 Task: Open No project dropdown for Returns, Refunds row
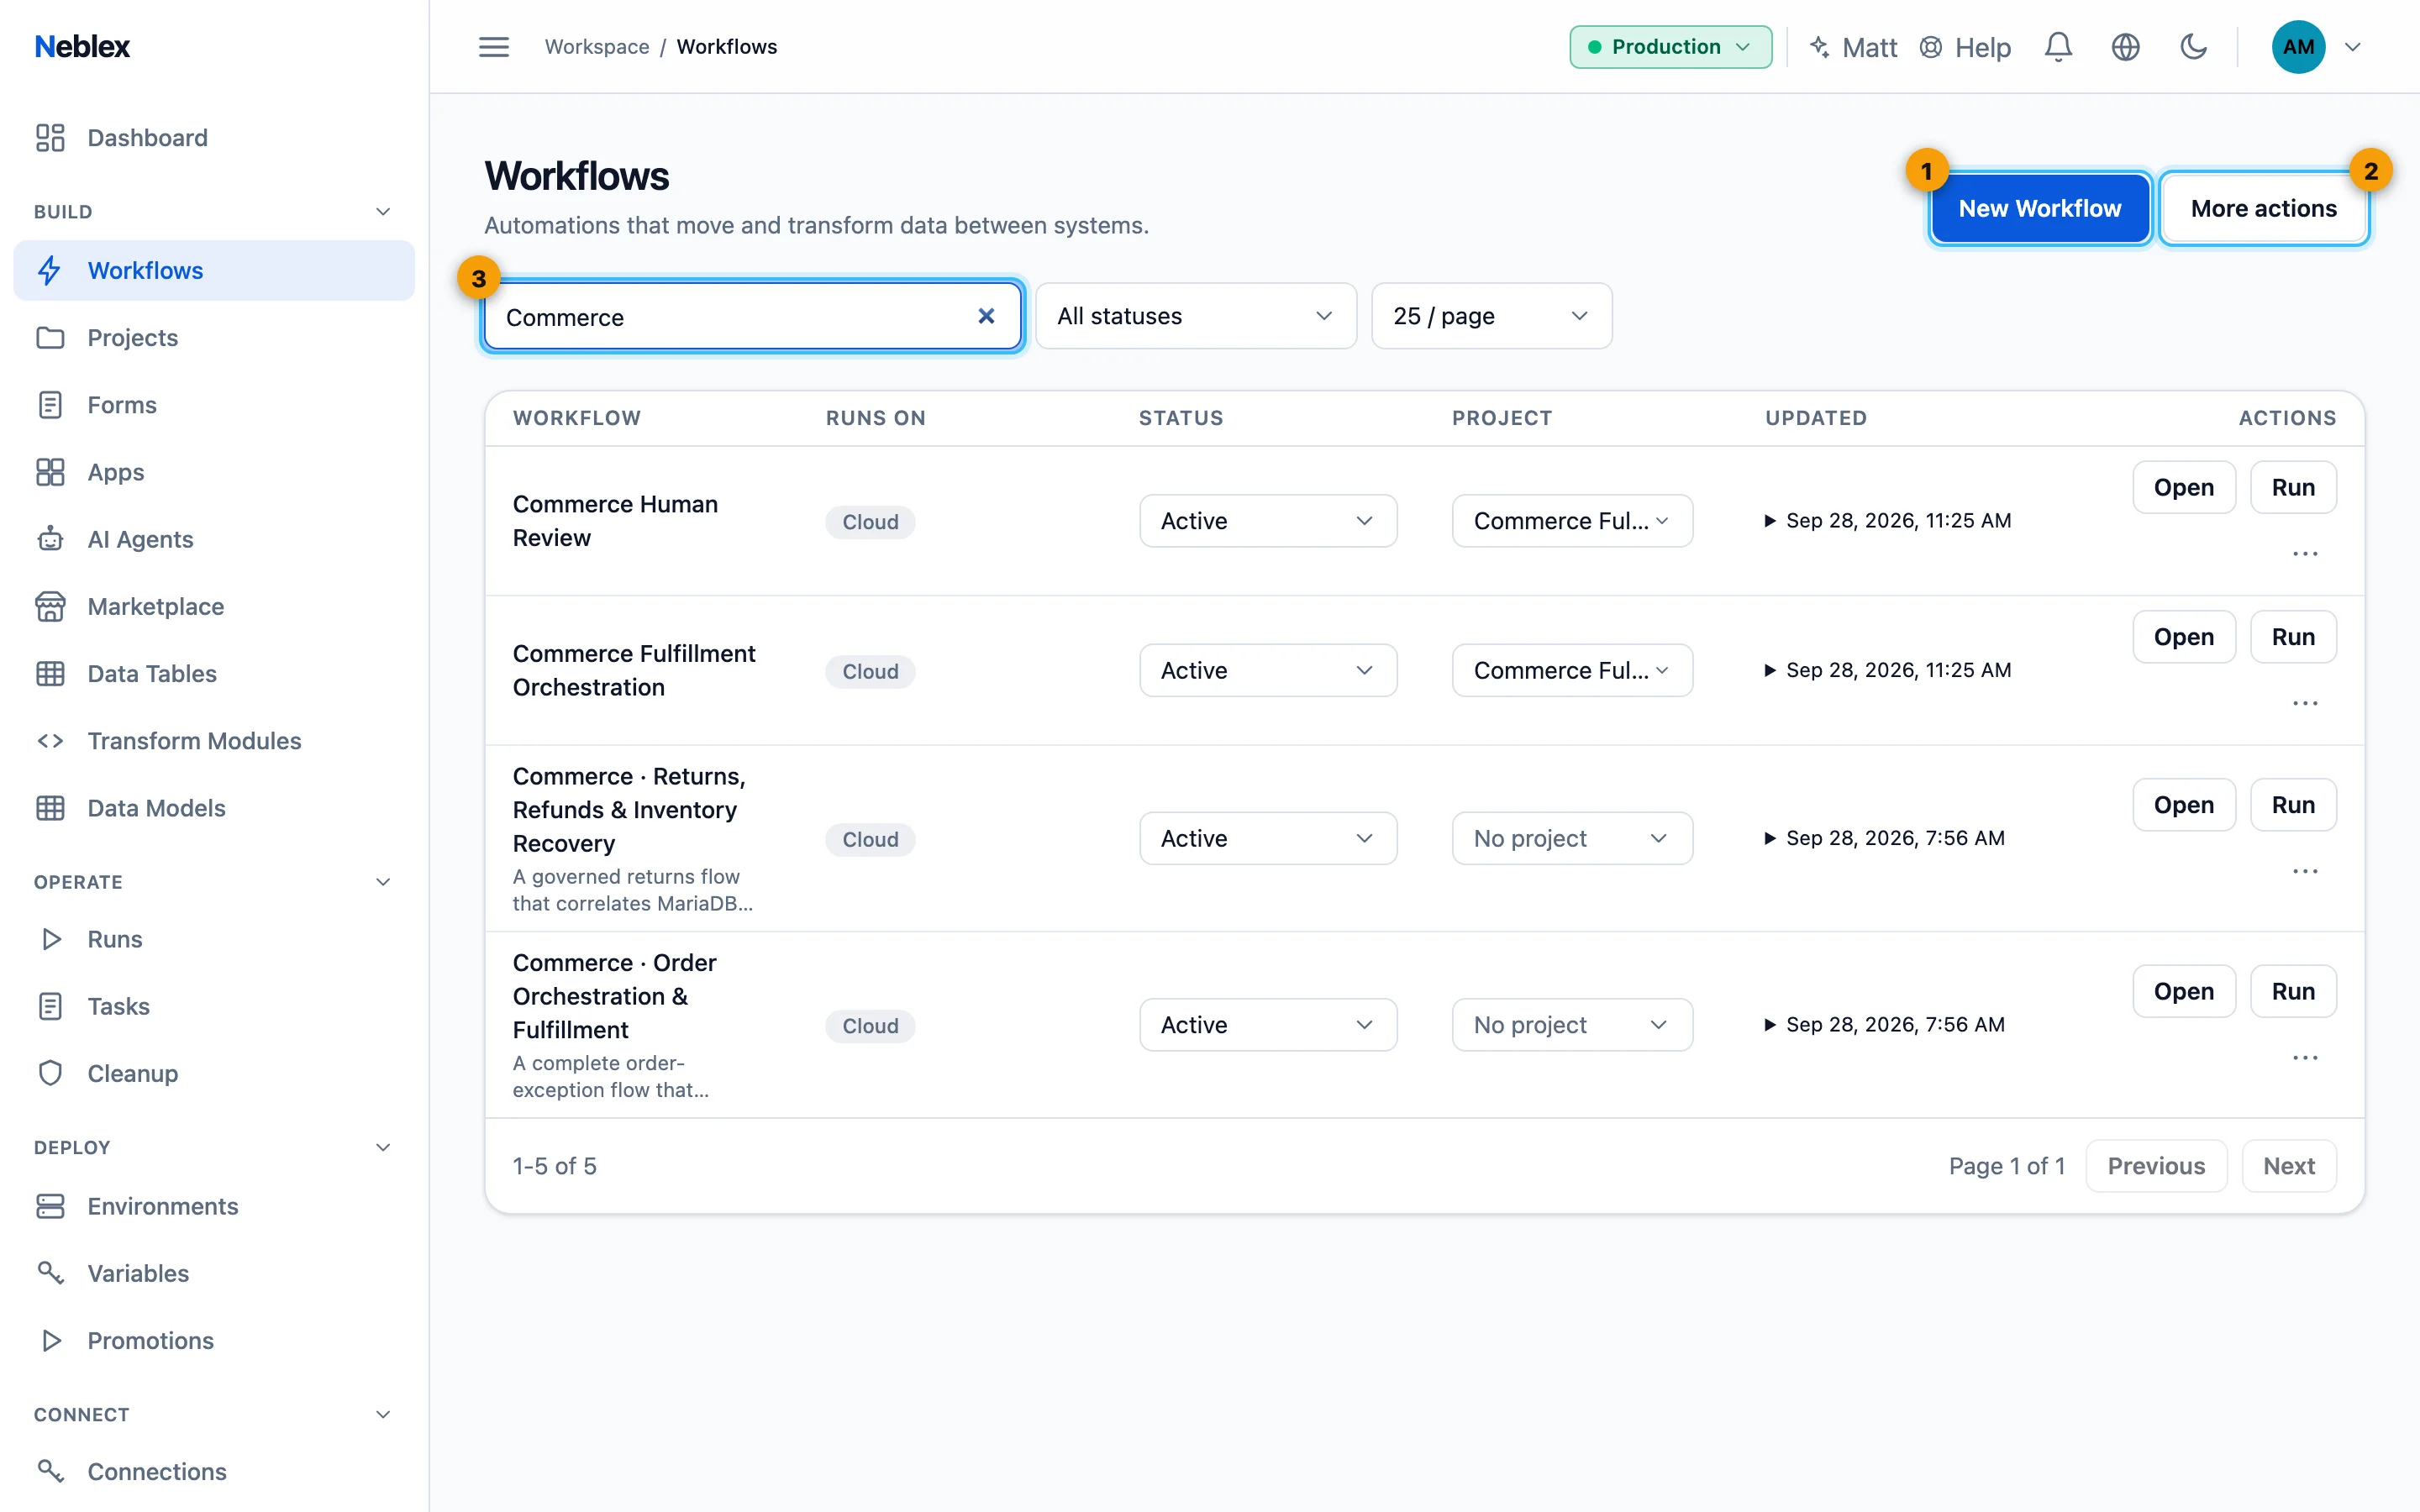(1572, 838)
